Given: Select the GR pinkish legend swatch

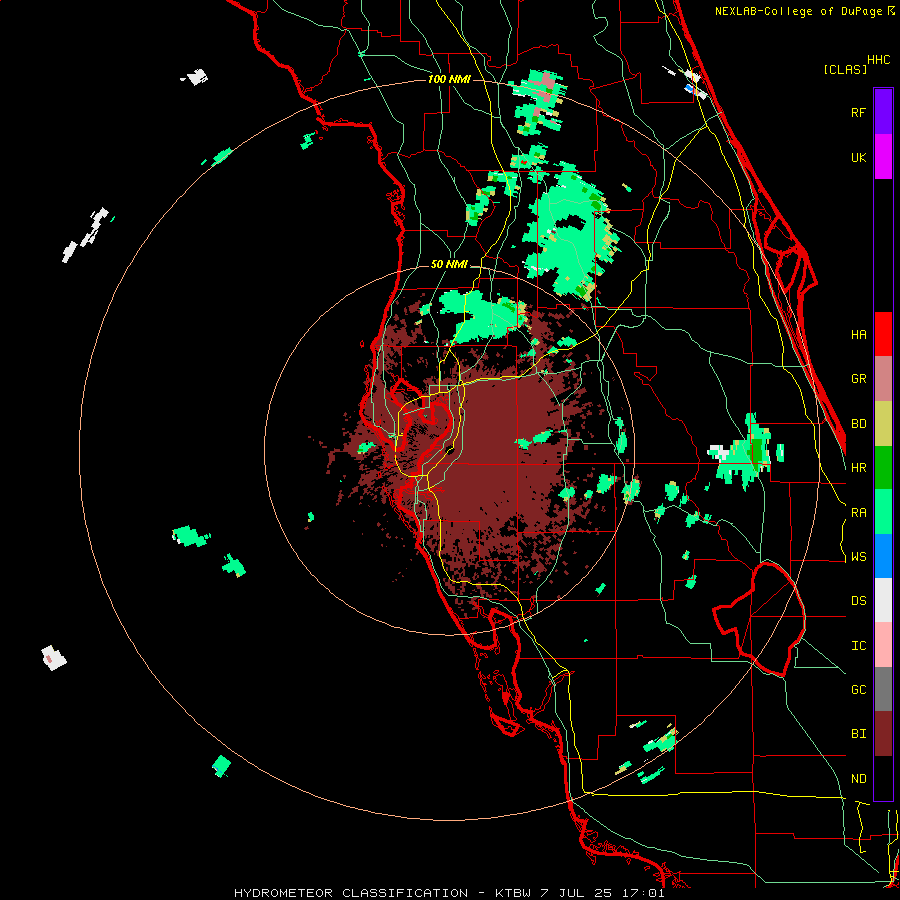Looking at the screenshot, I should (x=883, y=379).
